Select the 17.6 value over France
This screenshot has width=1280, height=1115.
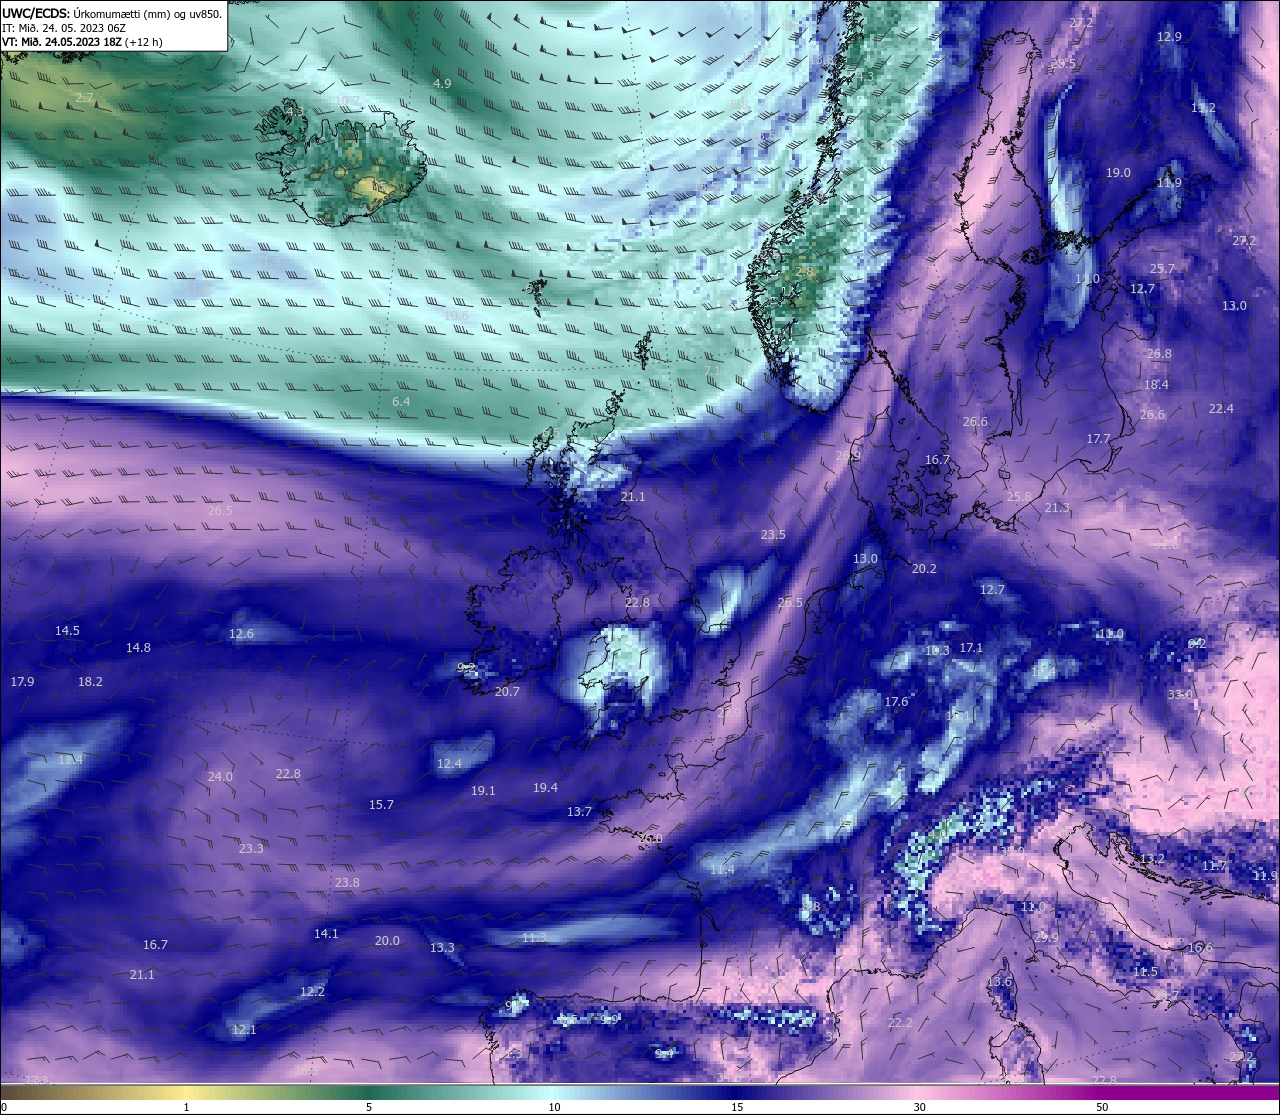(896, 702)
